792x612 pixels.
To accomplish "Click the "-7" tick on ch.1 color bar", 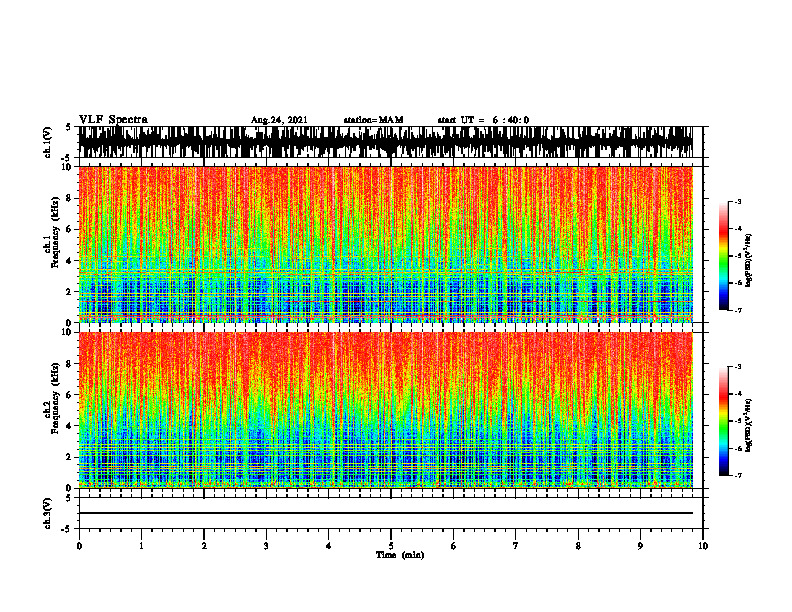I will coord(738,310).
